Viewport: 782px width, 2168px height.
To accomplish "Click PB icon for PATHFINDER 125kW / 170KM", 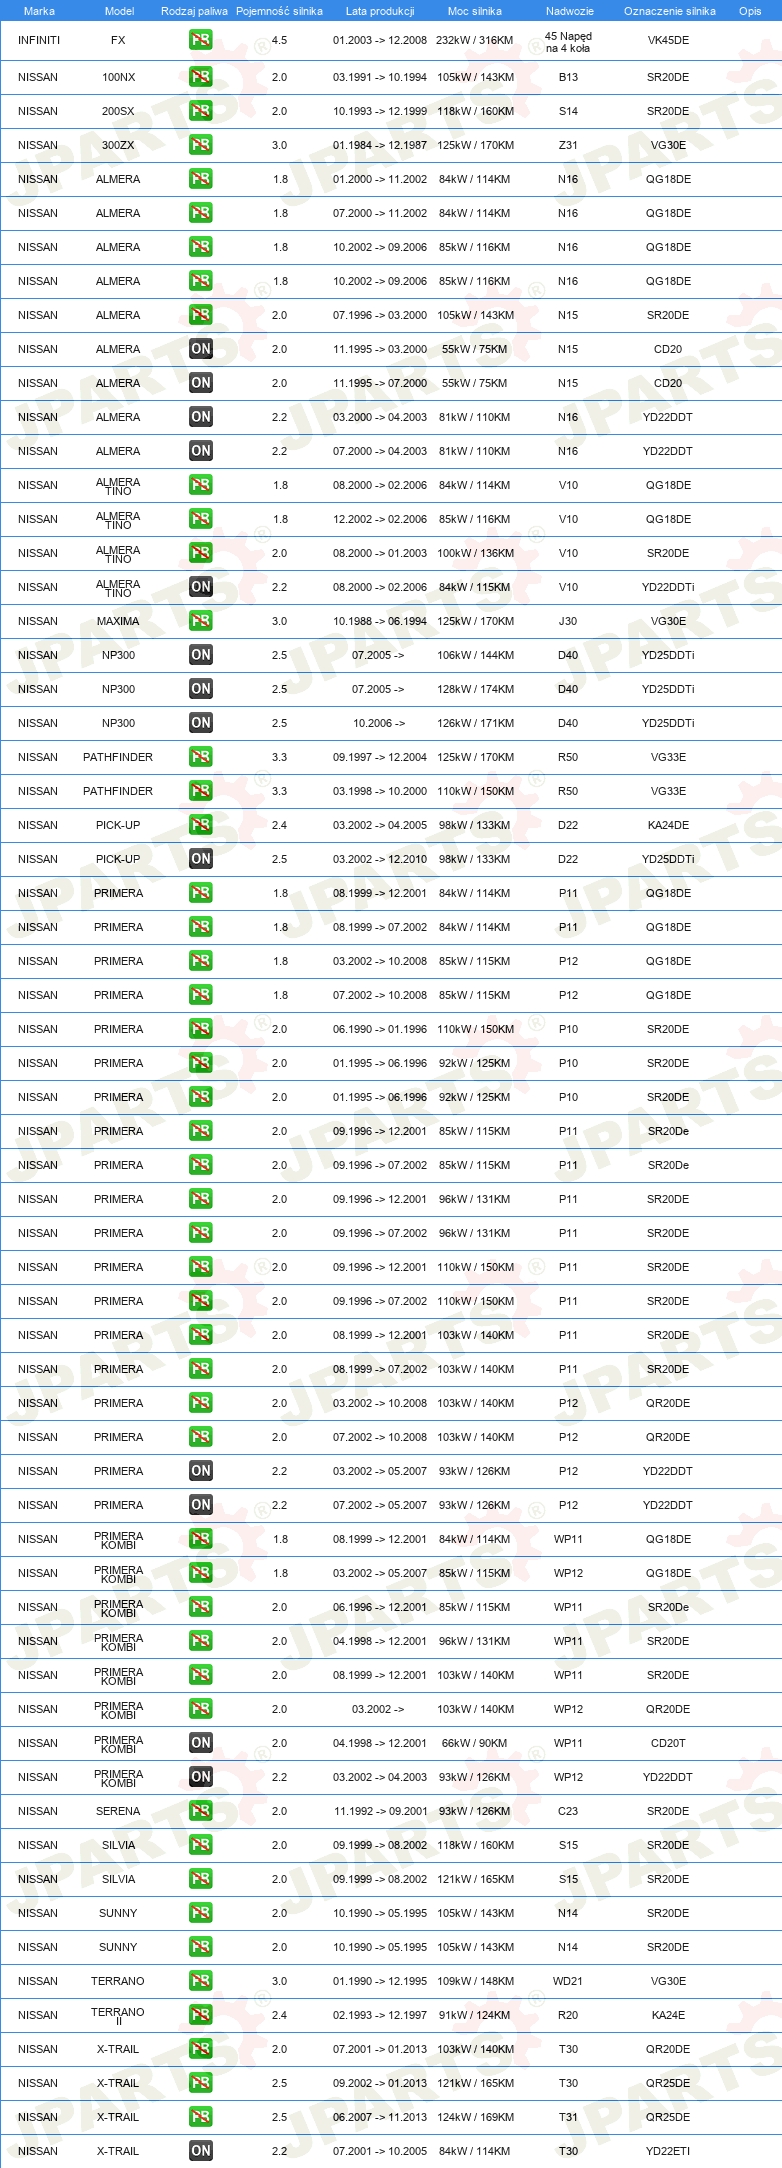I will (x=201, y=757).
